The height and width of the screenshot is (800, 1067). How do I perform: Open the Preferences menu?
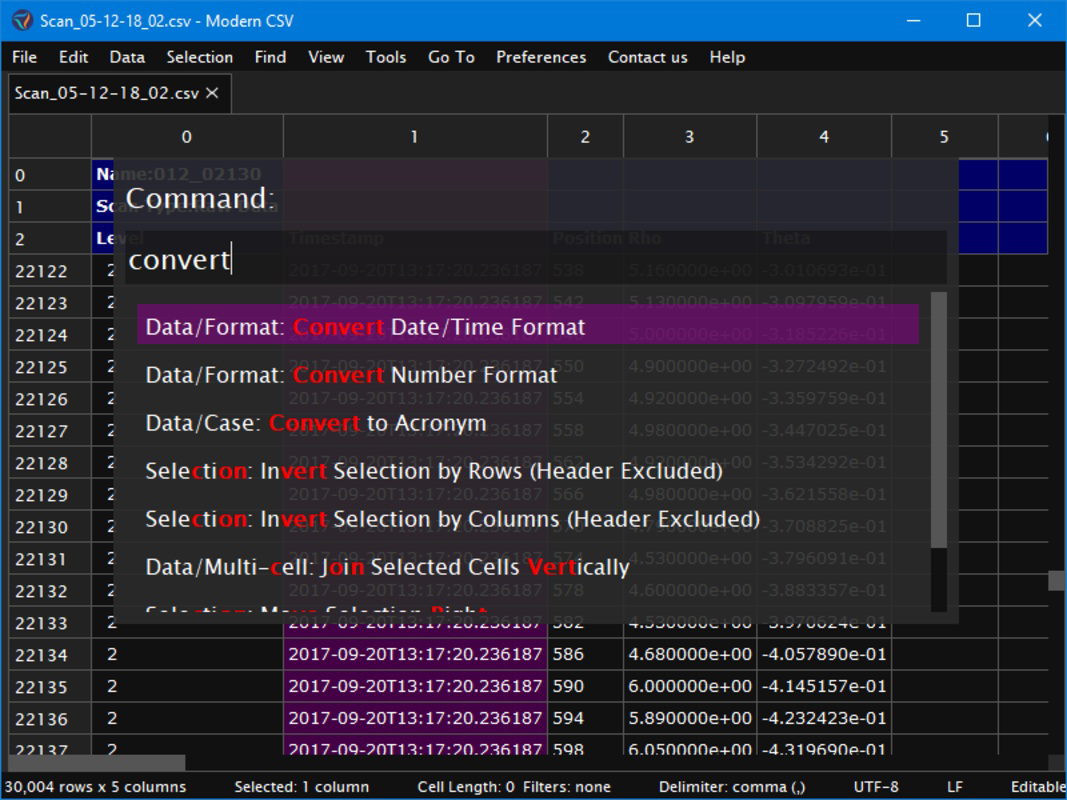pos(540,57)
